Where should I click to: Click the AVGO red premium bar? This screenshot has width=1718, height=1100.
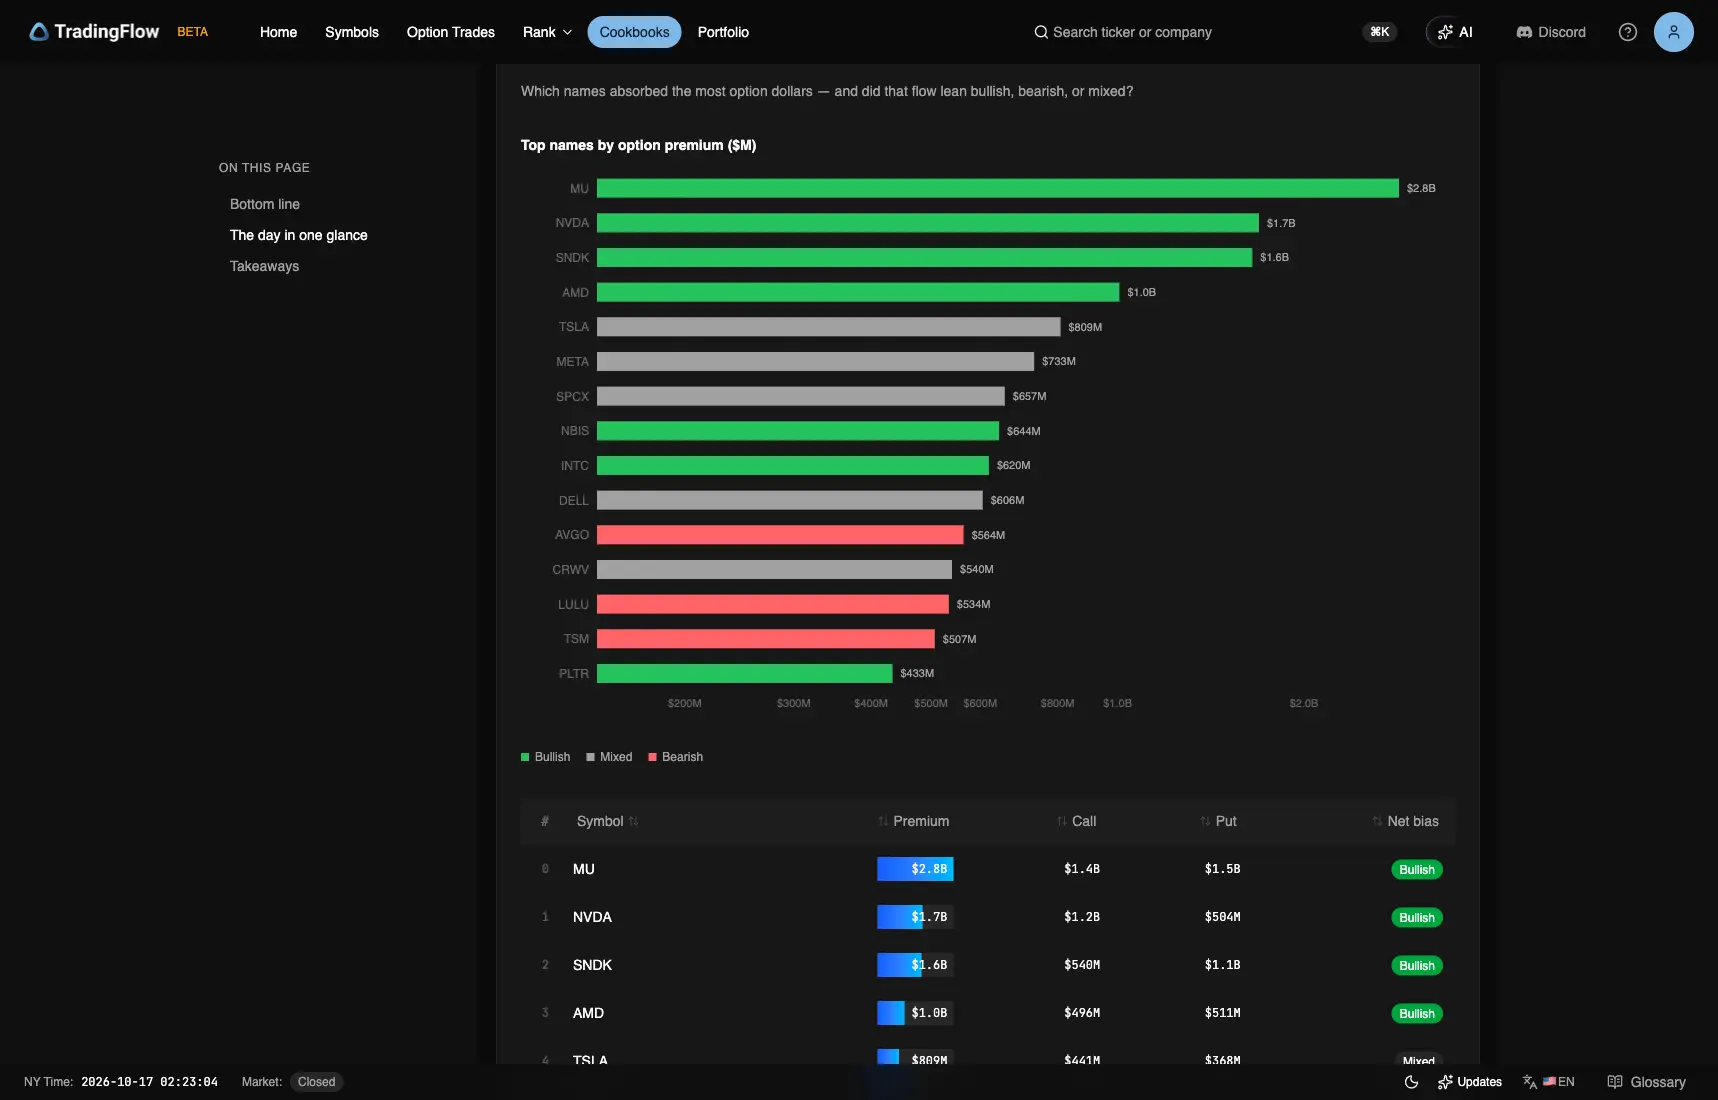point(780,535)
